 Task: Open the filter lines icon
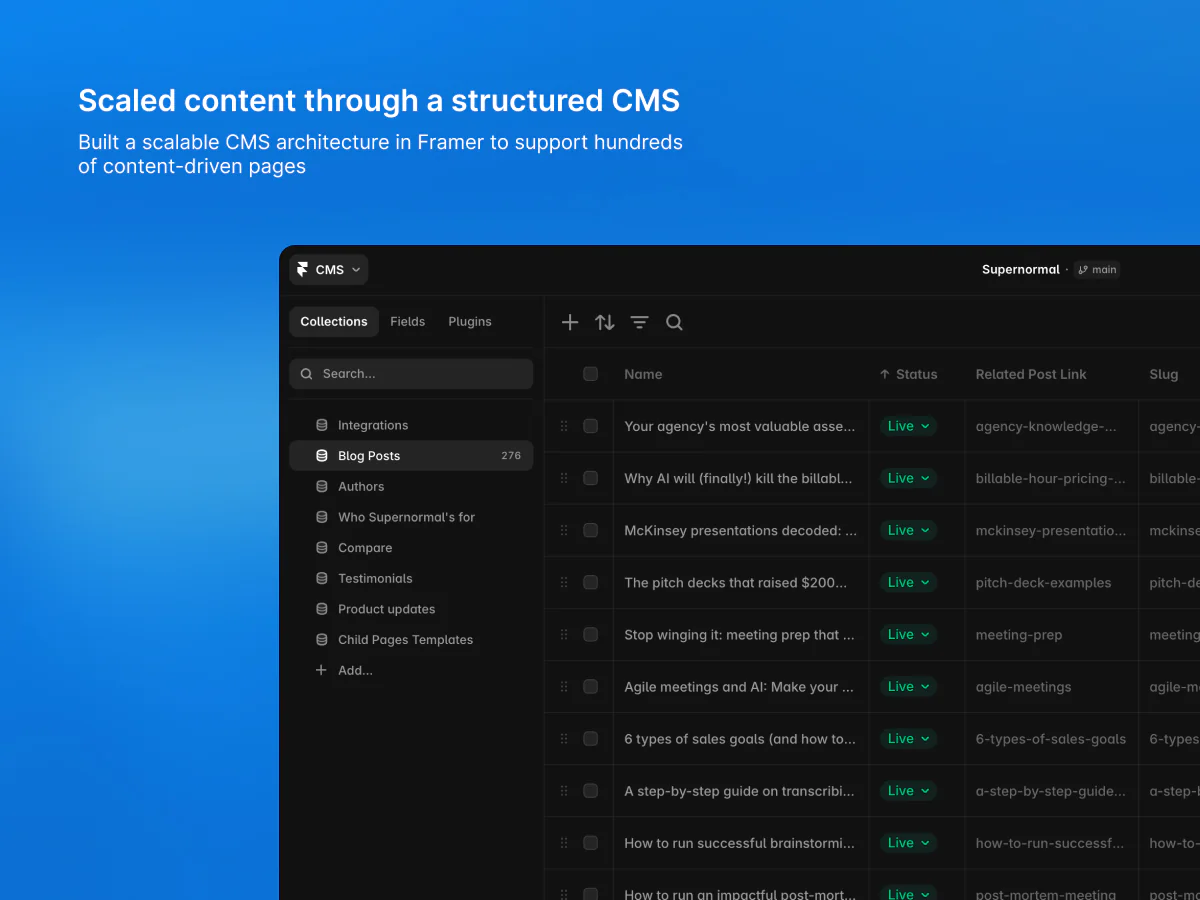[x=640, y=322]
